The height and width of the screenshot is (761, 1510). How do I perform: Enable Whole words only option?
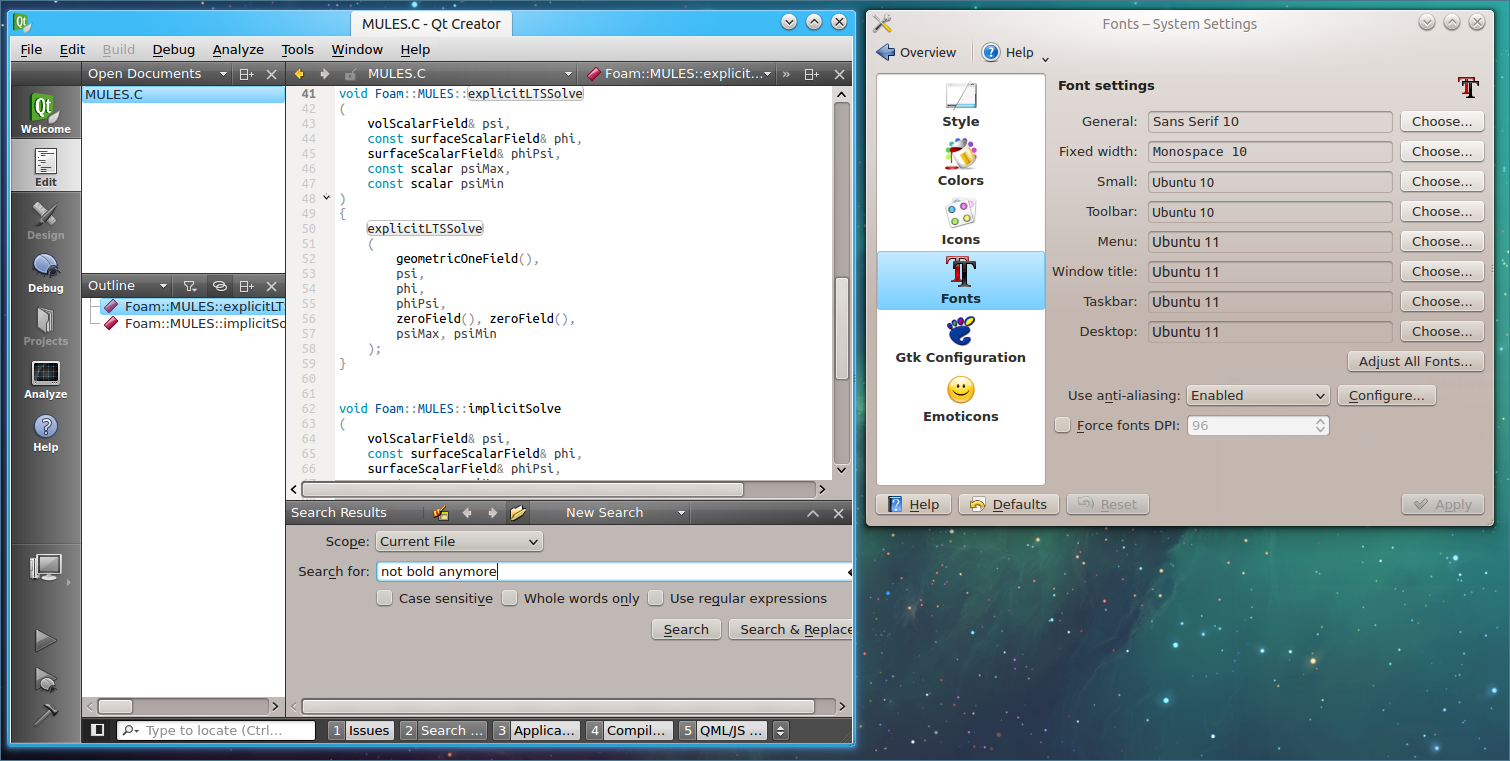pos(509,598)
